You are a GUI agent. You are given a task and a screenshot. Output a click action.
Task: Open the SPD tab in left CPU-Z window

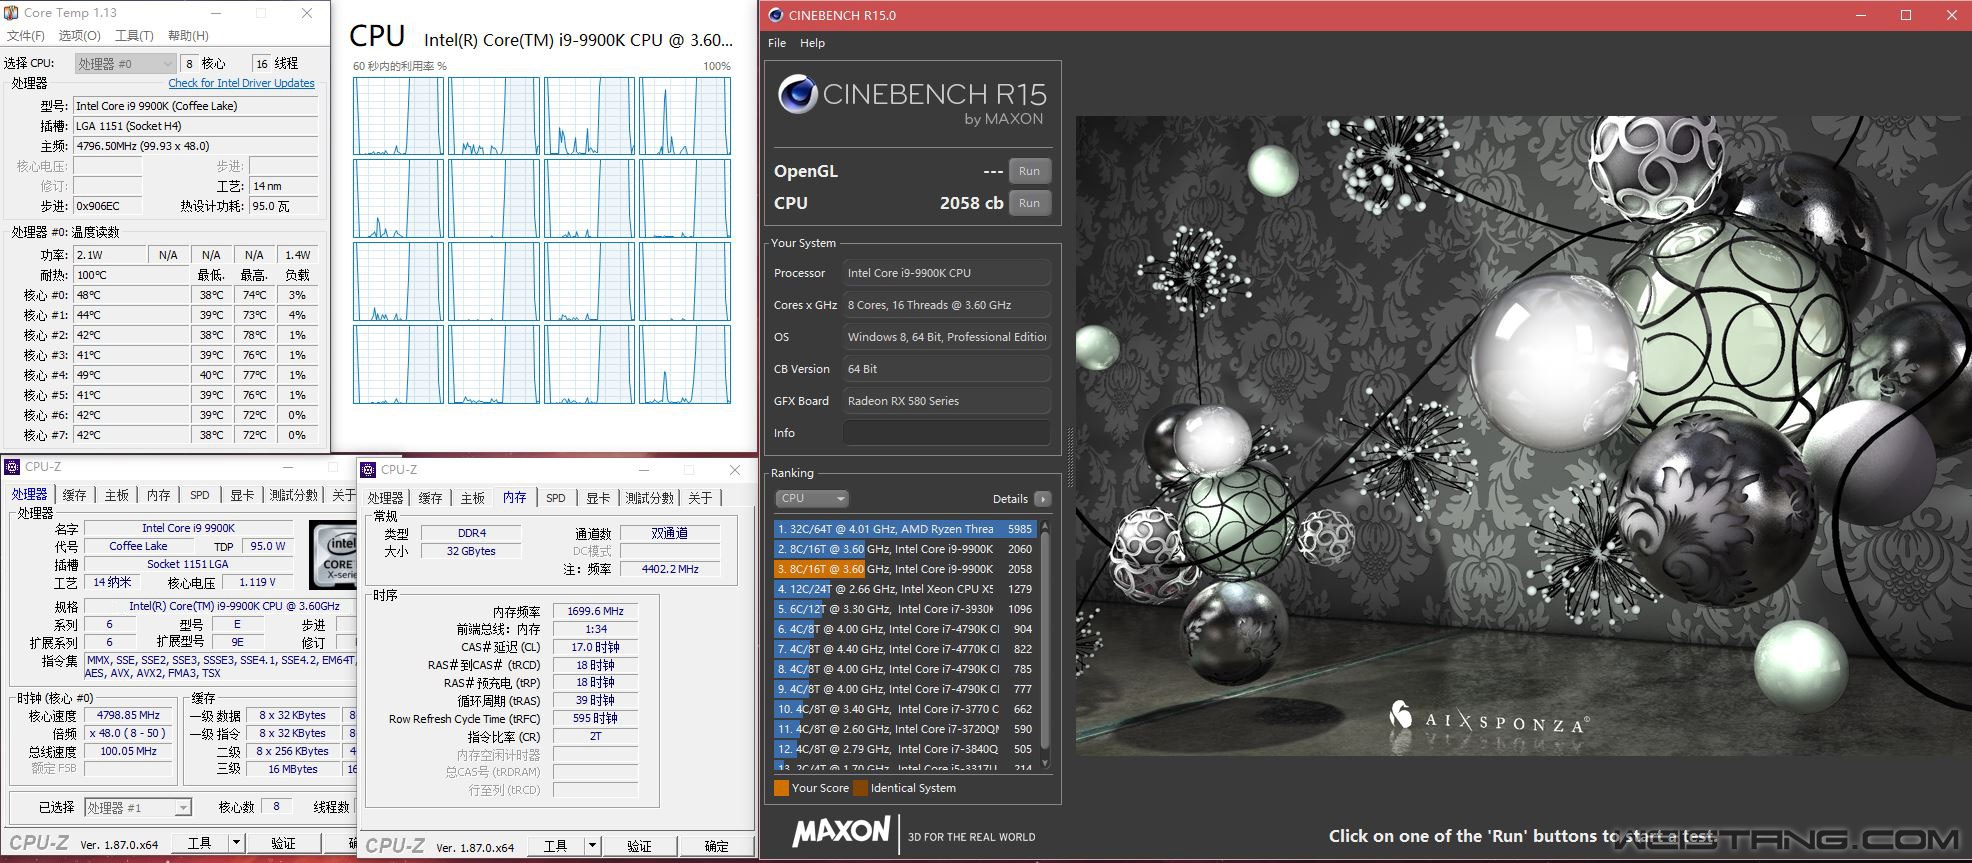tap(200, 495)
